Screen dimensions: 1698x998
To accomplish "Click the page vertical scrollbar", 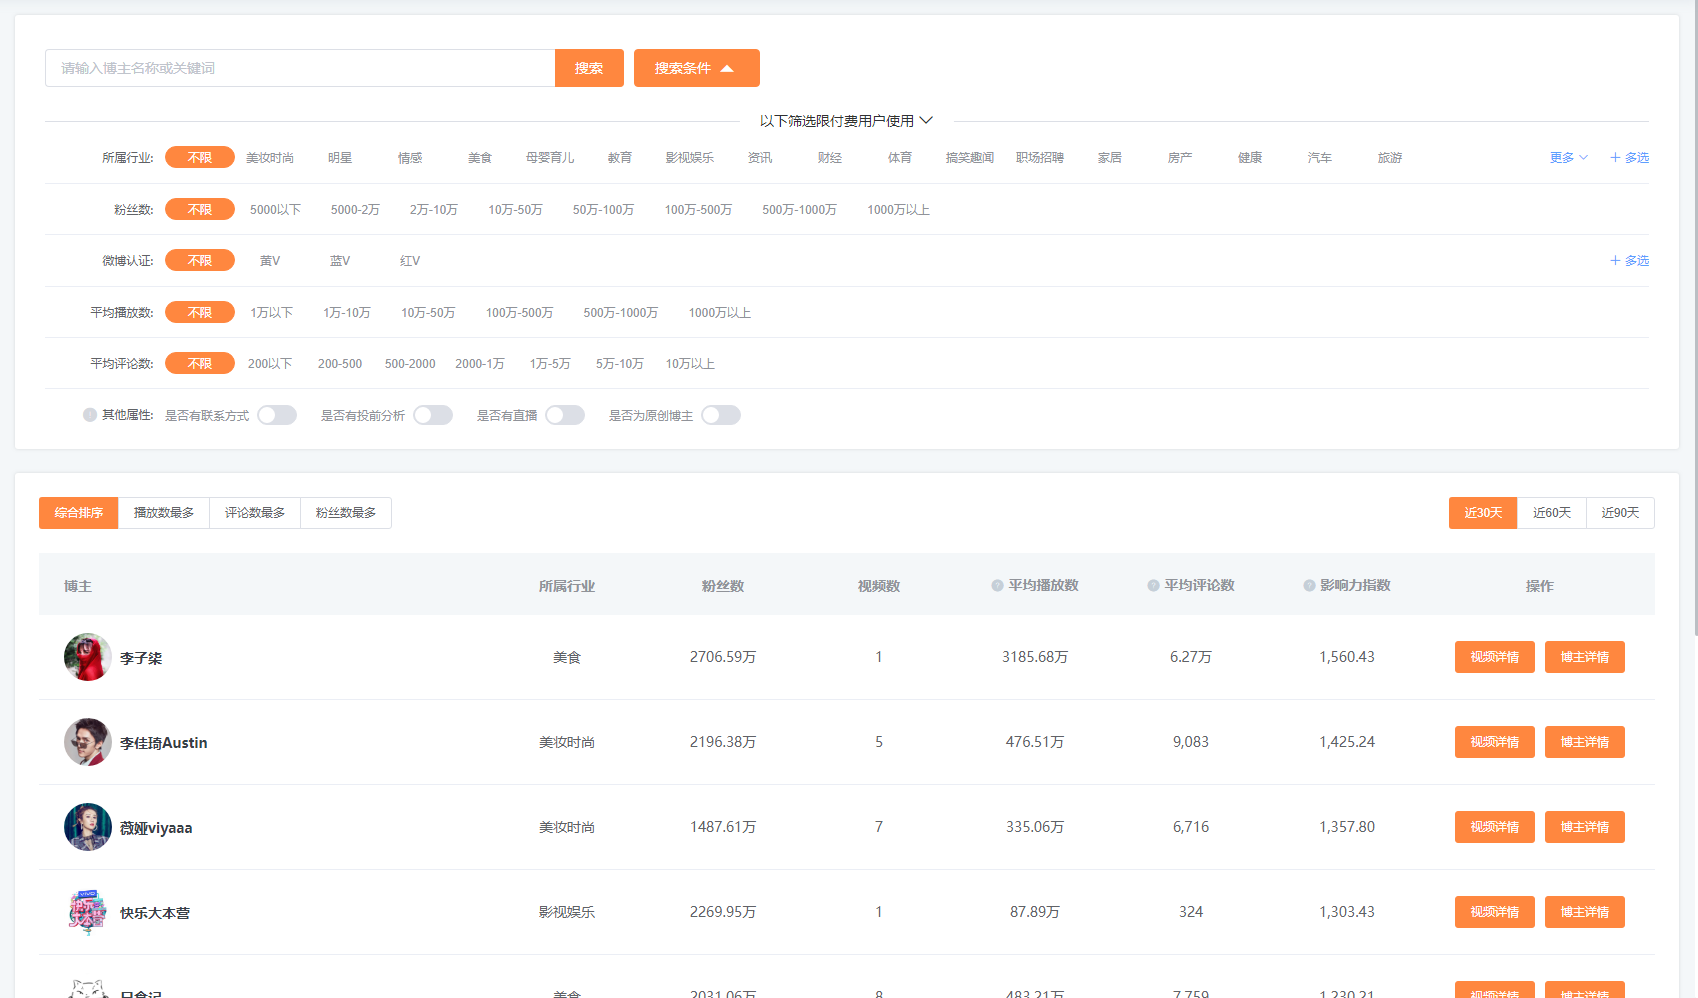I will [x=1694, y=318].
